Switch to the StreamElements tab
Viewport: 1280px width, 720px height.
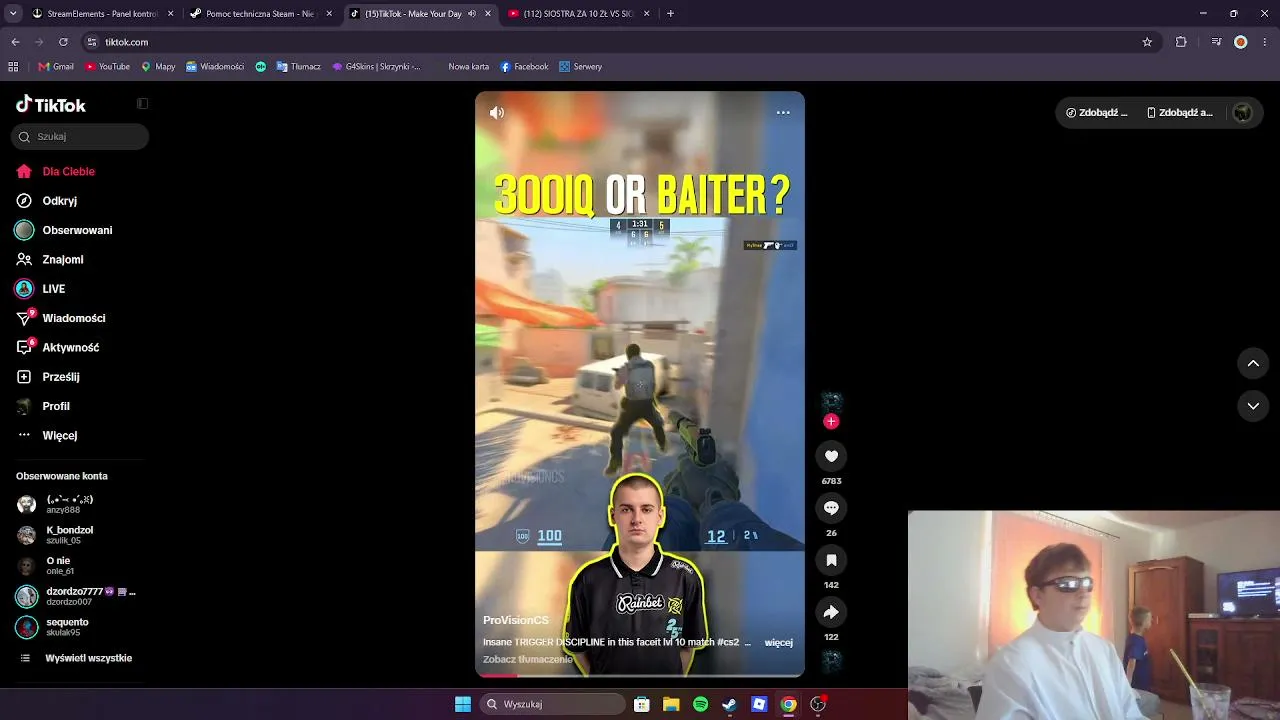pos(103,14)
